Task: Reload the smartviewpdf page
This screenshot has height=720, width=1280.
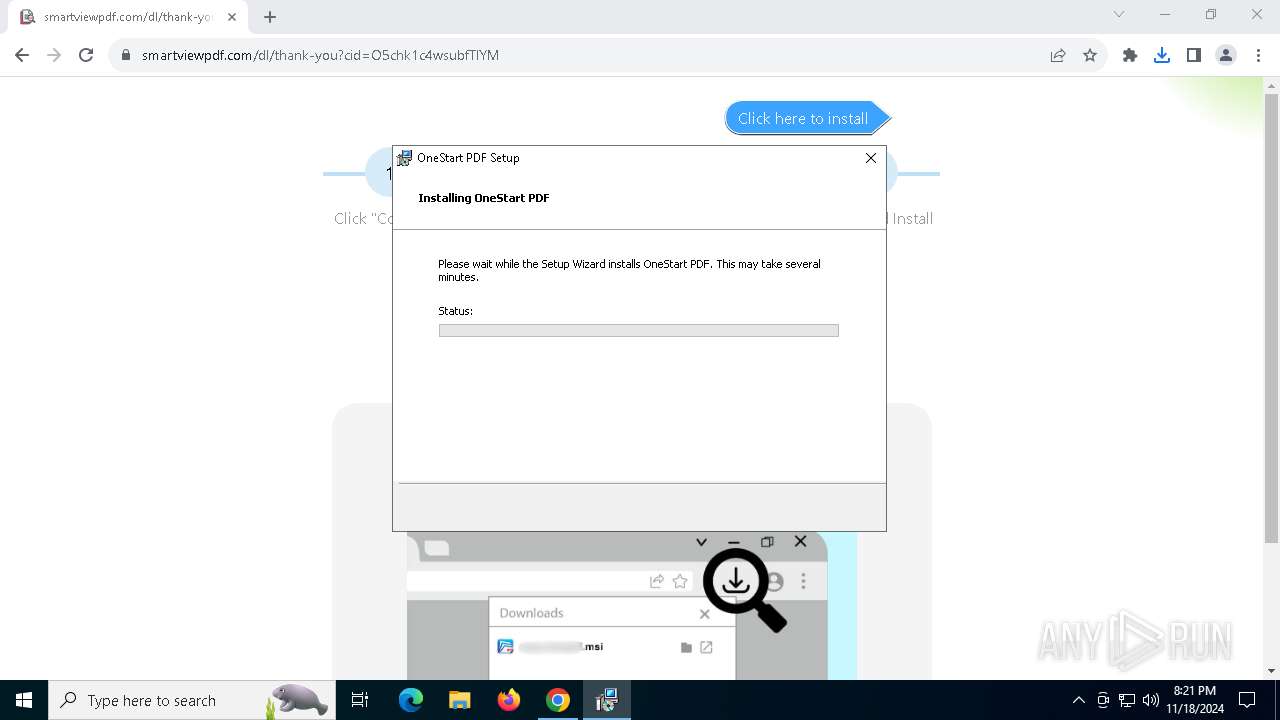Action: pos(86,55)
